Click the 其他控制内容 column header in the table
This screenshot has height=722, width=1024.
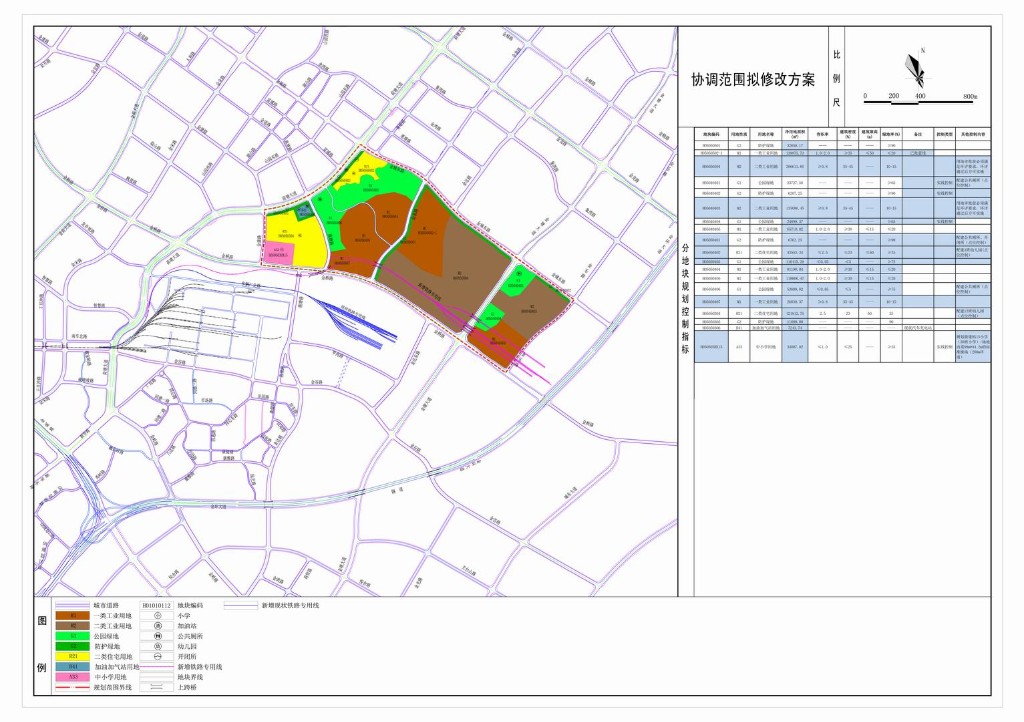pyautogui.click(x=973, y=133)
